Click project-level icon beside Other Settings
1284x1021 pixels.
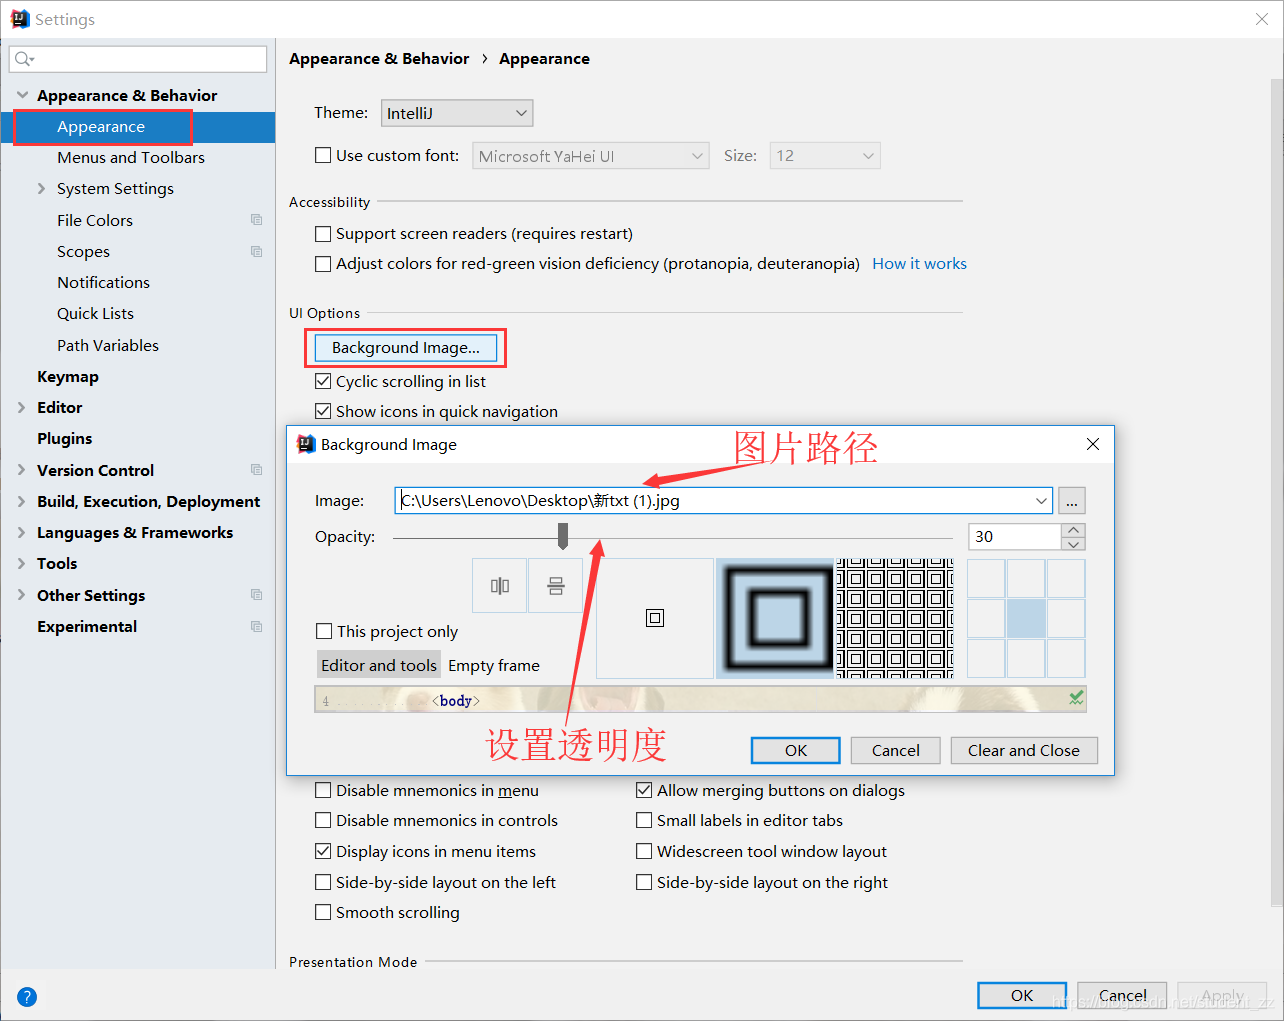coord(257,595)
